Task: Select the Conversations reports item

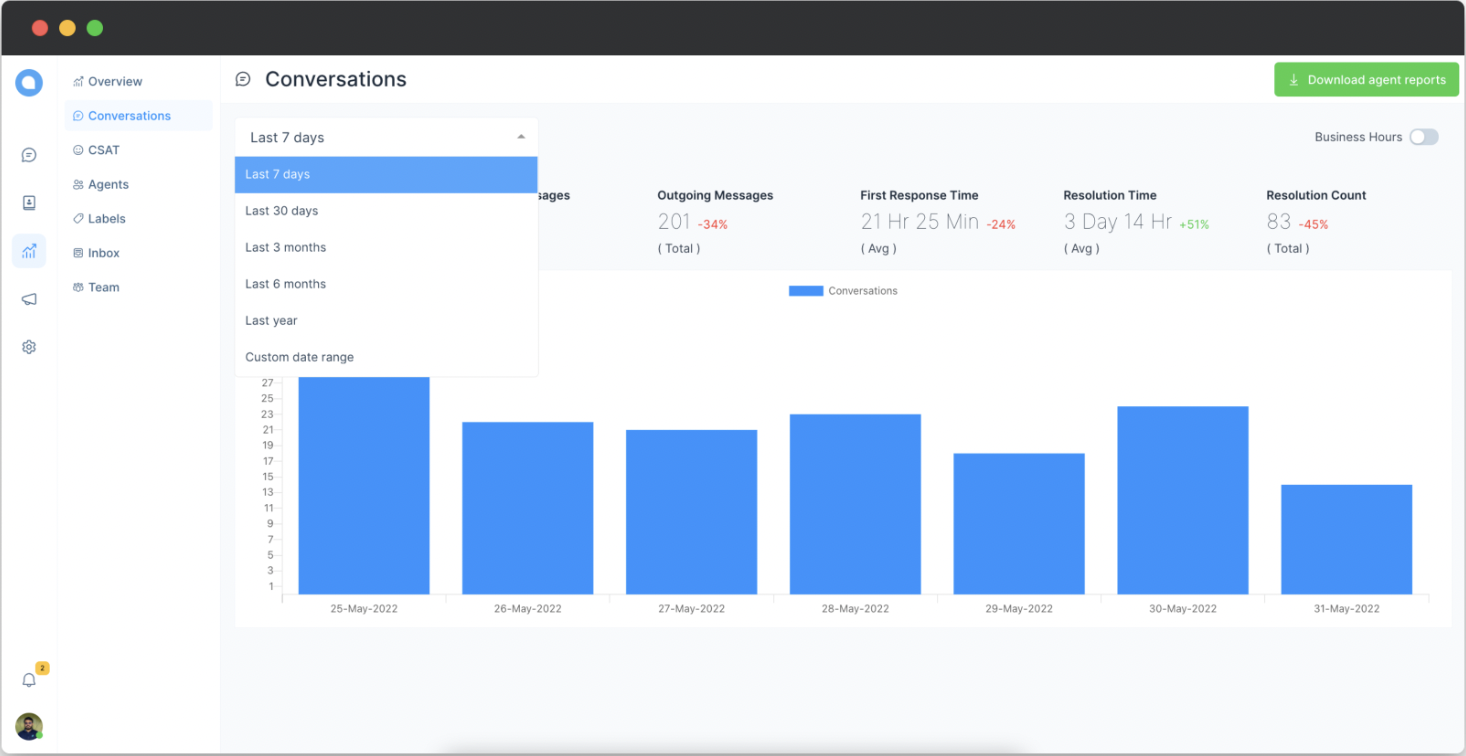Action: (x=138, y=116)
